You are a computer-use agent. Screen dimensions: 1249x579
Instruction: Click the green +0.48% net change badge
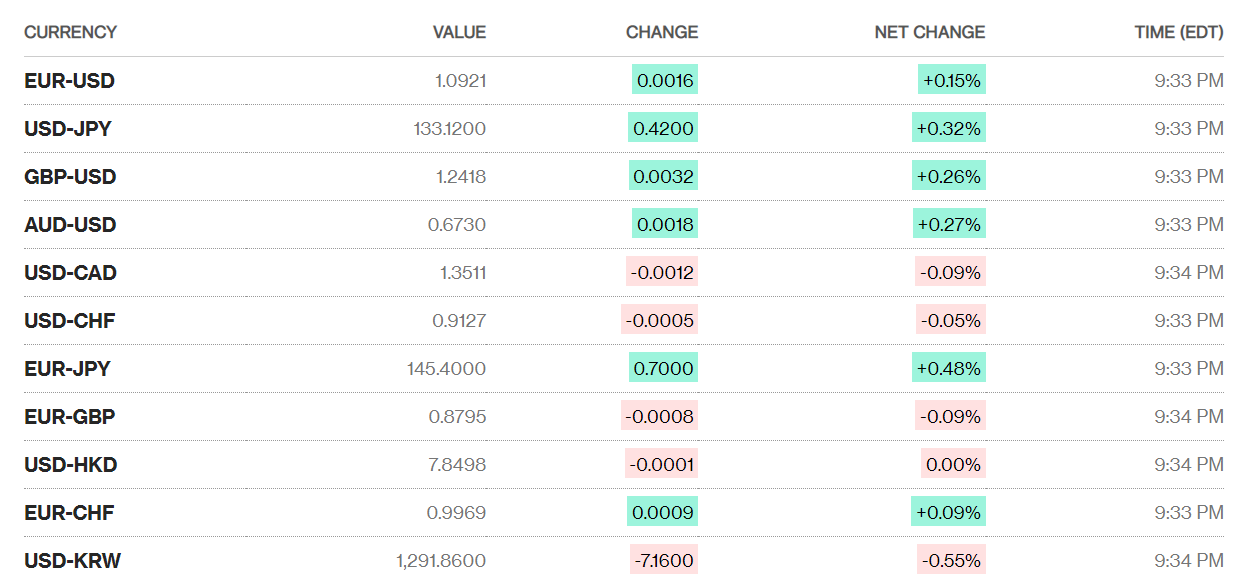pos(948,369)
